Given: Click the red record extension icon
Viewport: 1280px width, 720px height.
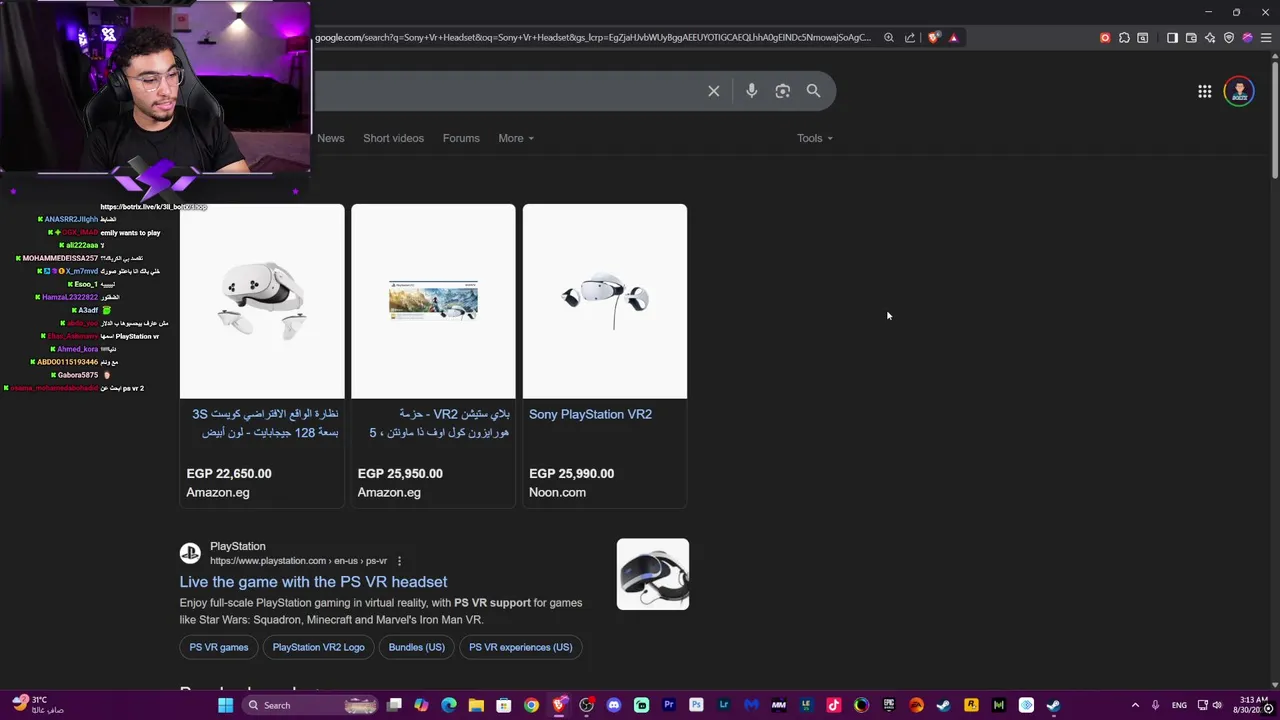Looking at the screenshot, I should [1105, 38].
